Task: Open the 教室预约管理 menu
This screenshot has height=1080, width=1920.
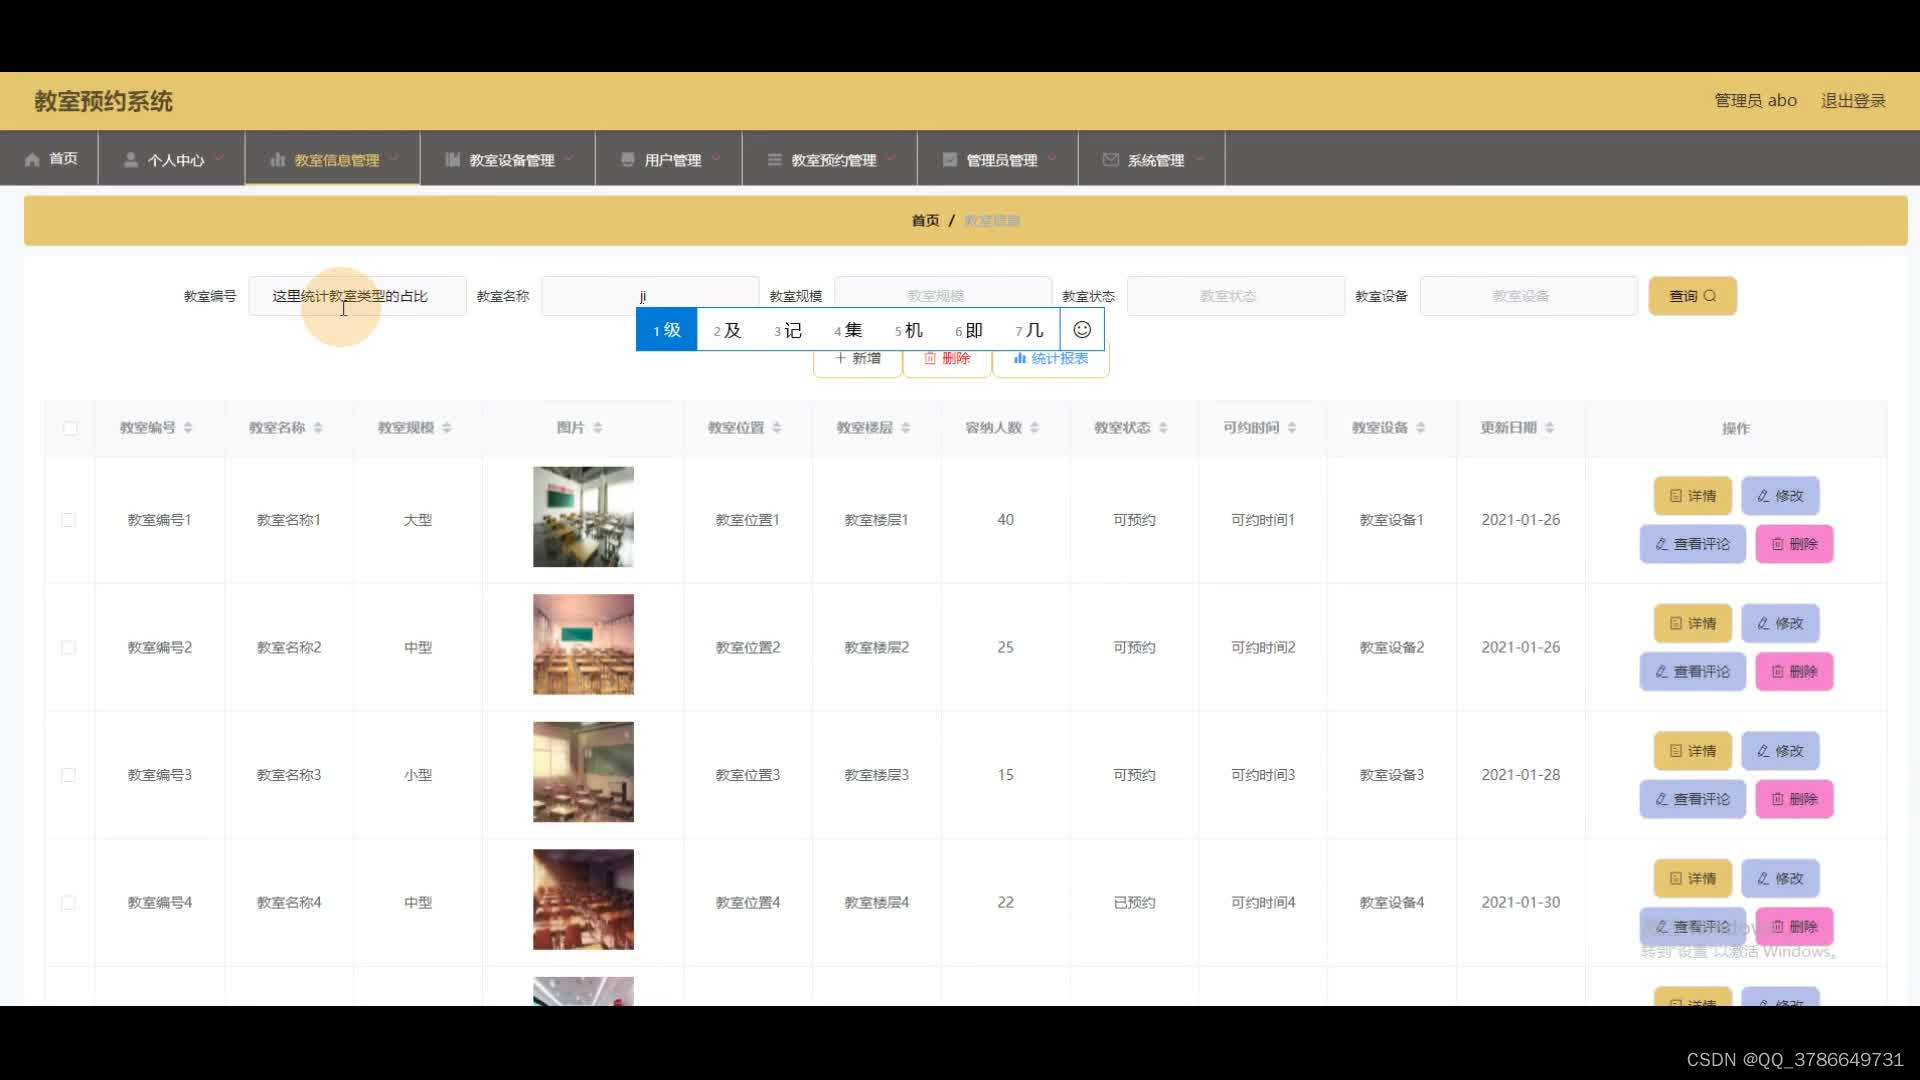Action: (830, 159)
